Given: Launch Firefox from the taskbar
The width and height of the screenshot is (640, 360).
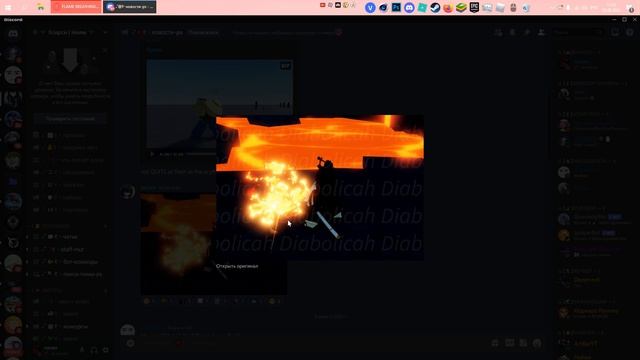Looking at the screenshot, I should pyautogui.click(x=448, y=7).
